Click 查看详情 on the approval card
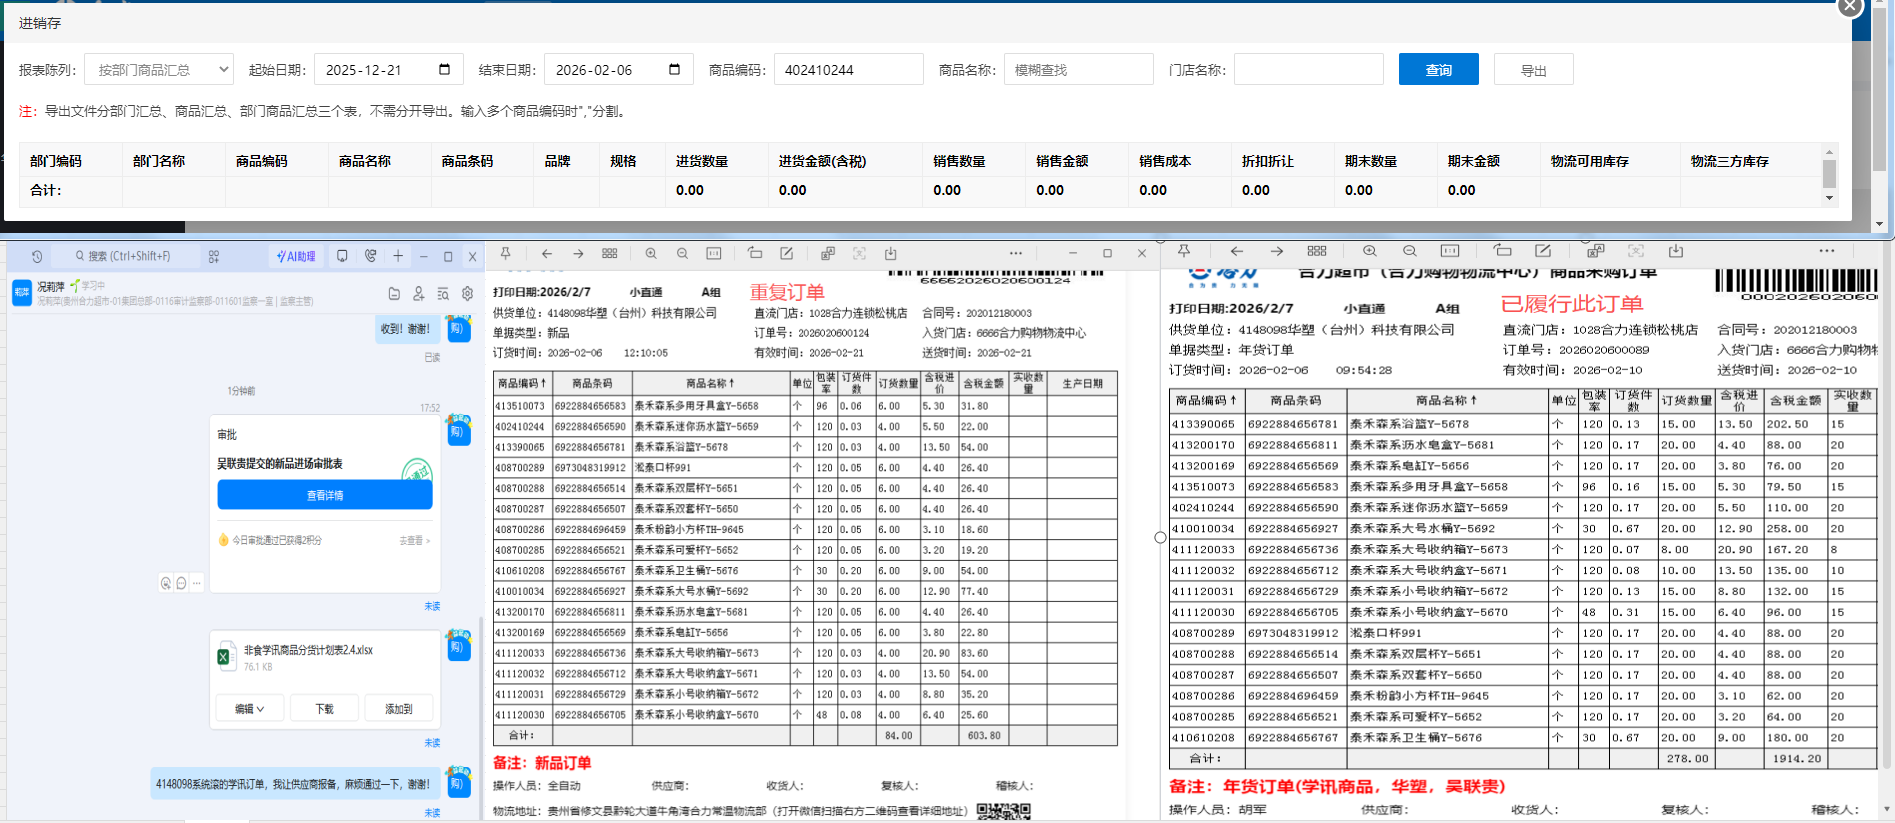The width and height of the screenshot is (1895, 823). (325, 495)
